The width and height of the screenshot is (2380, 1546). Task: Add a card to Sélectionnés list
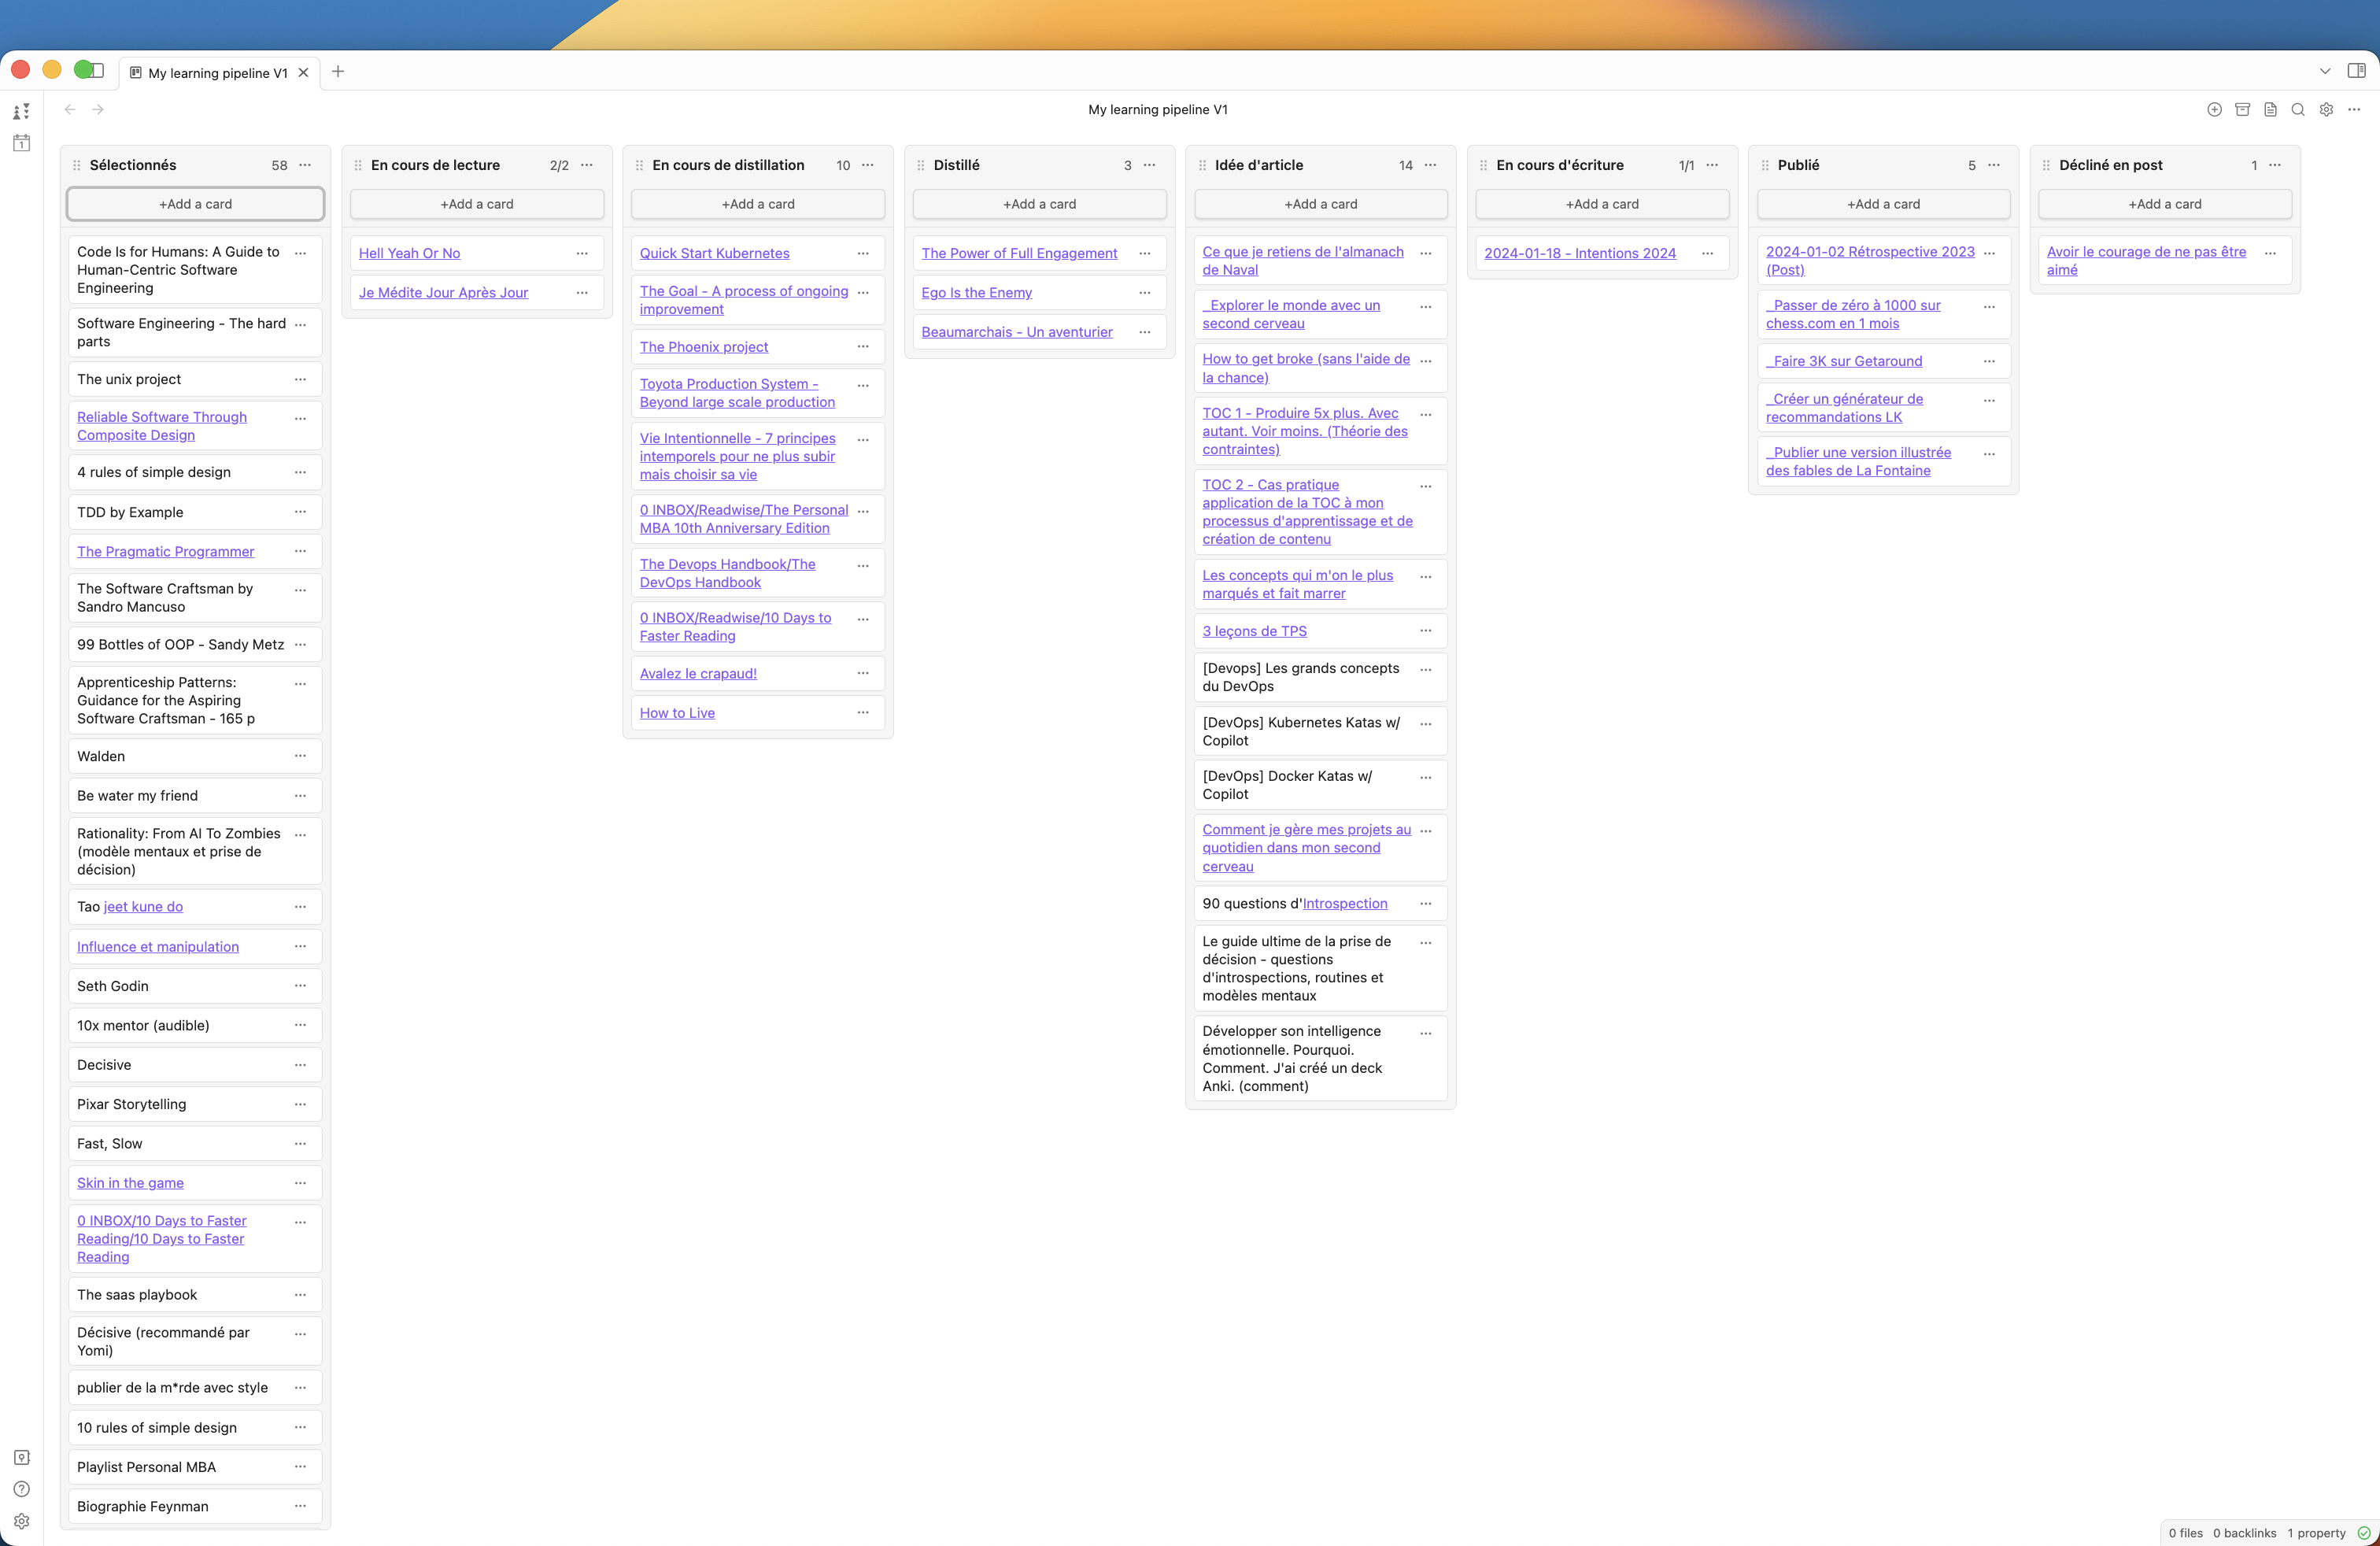(x=195, y=204)
